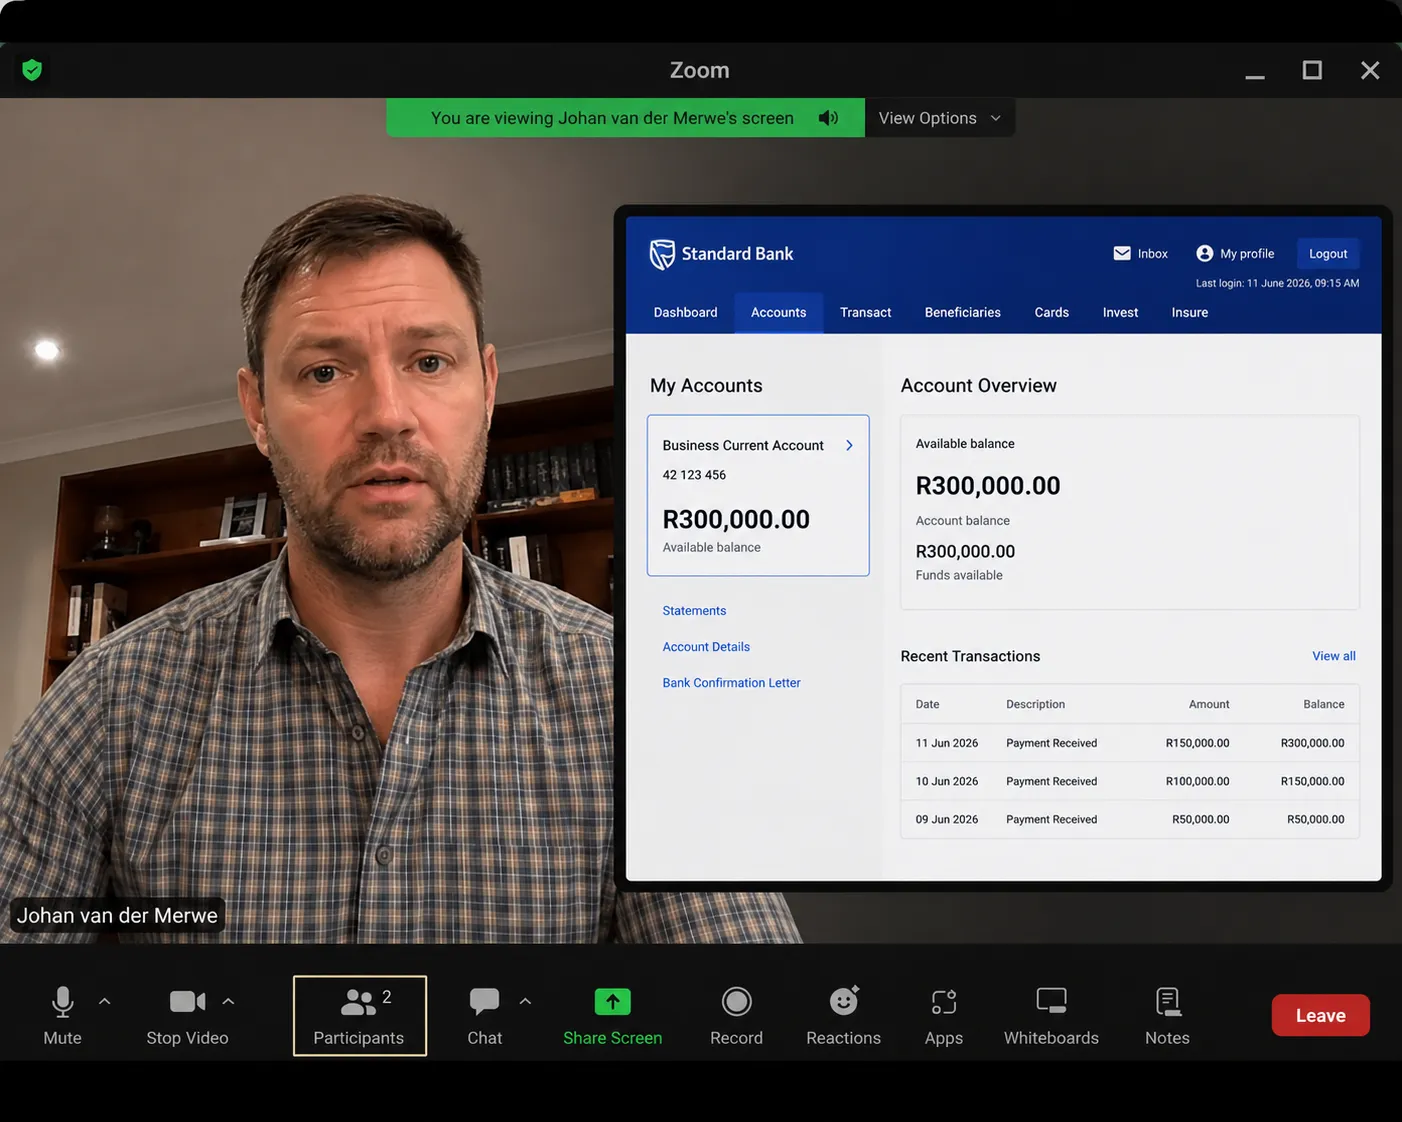
Task: Open the Inbox envelope icon
Action: pos(1122,254)
